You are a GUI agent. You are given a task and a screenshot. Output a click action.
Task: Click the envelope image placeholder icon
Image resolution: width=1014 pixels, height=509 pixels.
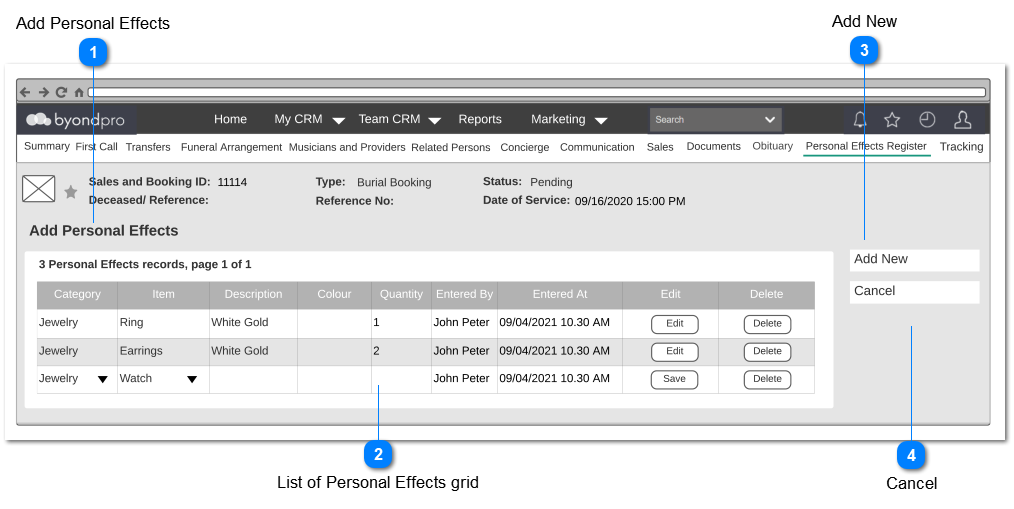[x=39, y=189]
